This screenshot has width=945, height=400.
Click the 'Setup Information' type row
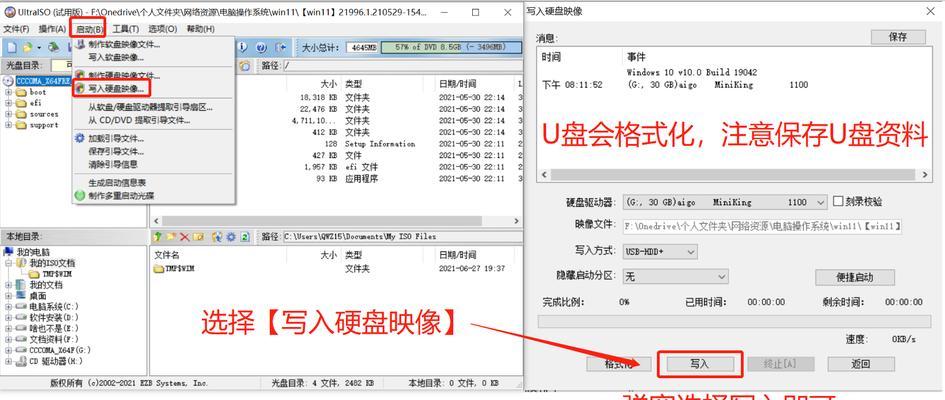click(380, 144)
